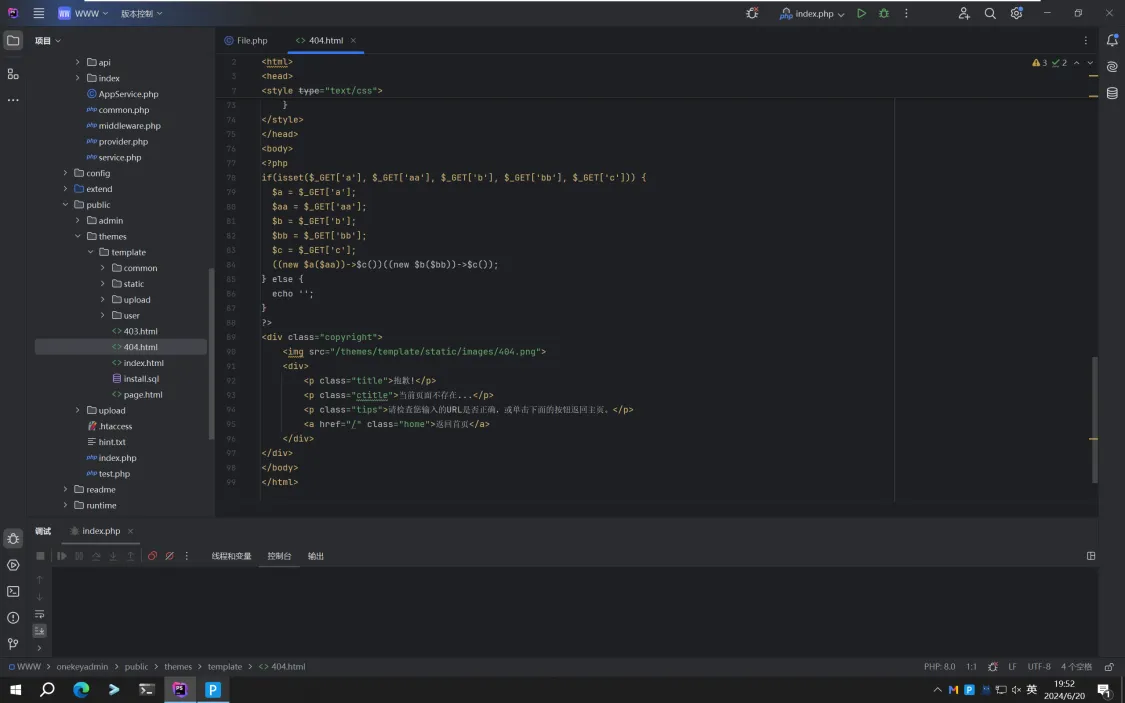The width and height of the screenshot is (1125, 703).
Task: Open the AI Assistant spiral icon
Action: tap(1112, 67)
